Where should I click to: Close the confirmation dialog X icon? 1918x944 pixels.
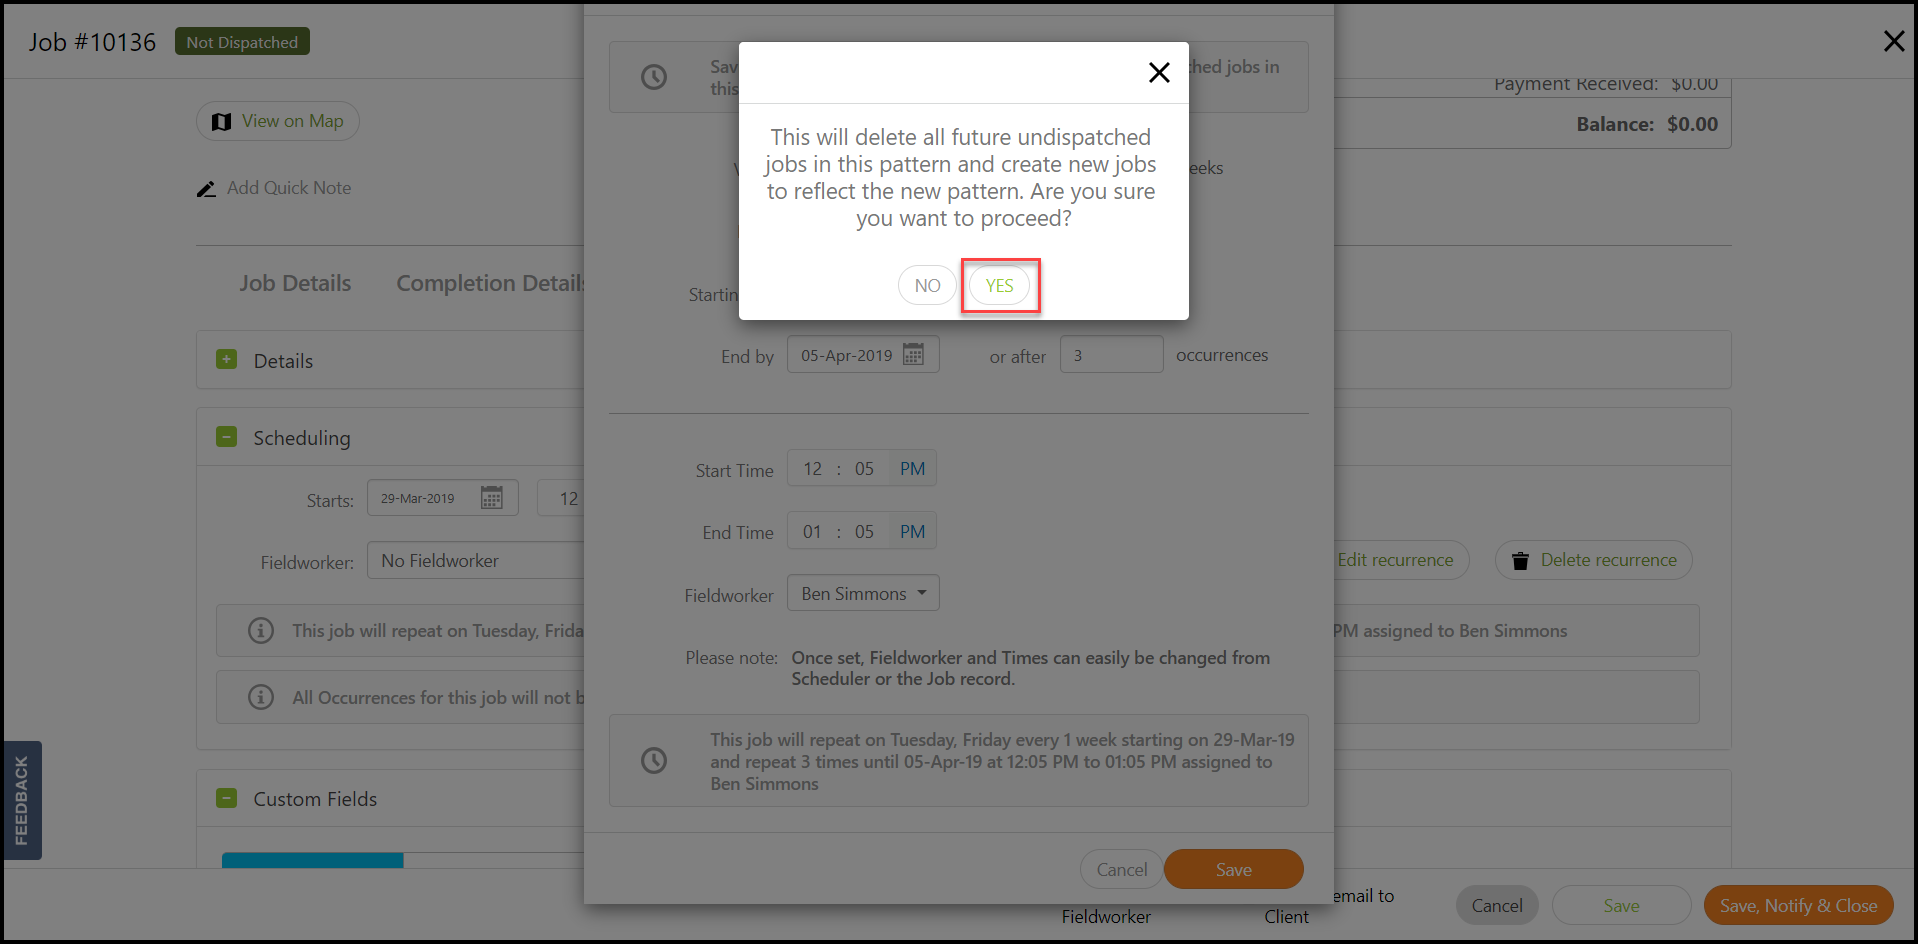coord(1159,72)
